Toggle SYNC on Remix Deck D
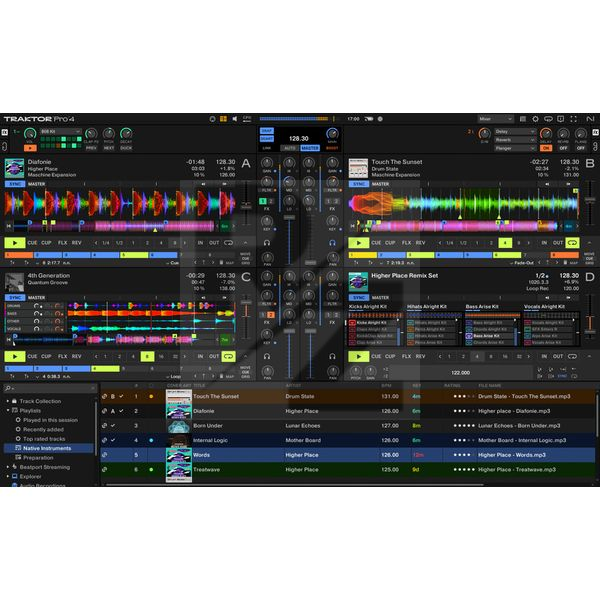The image size is (600, 600). point(359,298)
